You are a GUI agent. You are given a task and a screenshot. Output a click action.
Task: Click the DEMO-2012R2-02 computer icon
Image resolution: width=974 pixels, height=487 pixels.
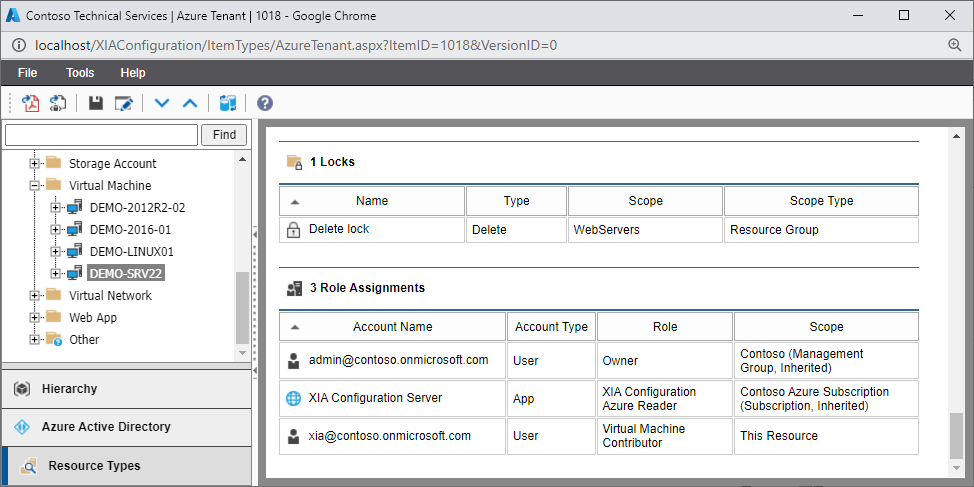click(75, 207)
